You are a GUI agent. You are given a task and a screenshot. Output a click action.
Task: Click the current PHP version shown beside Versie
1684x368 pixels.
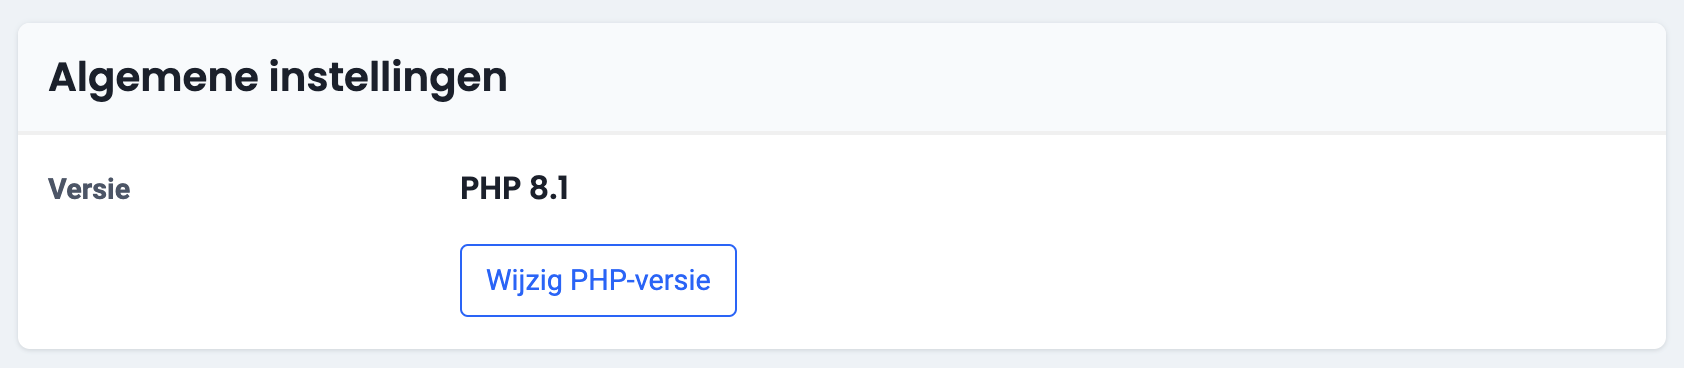(x=514, y=188)
